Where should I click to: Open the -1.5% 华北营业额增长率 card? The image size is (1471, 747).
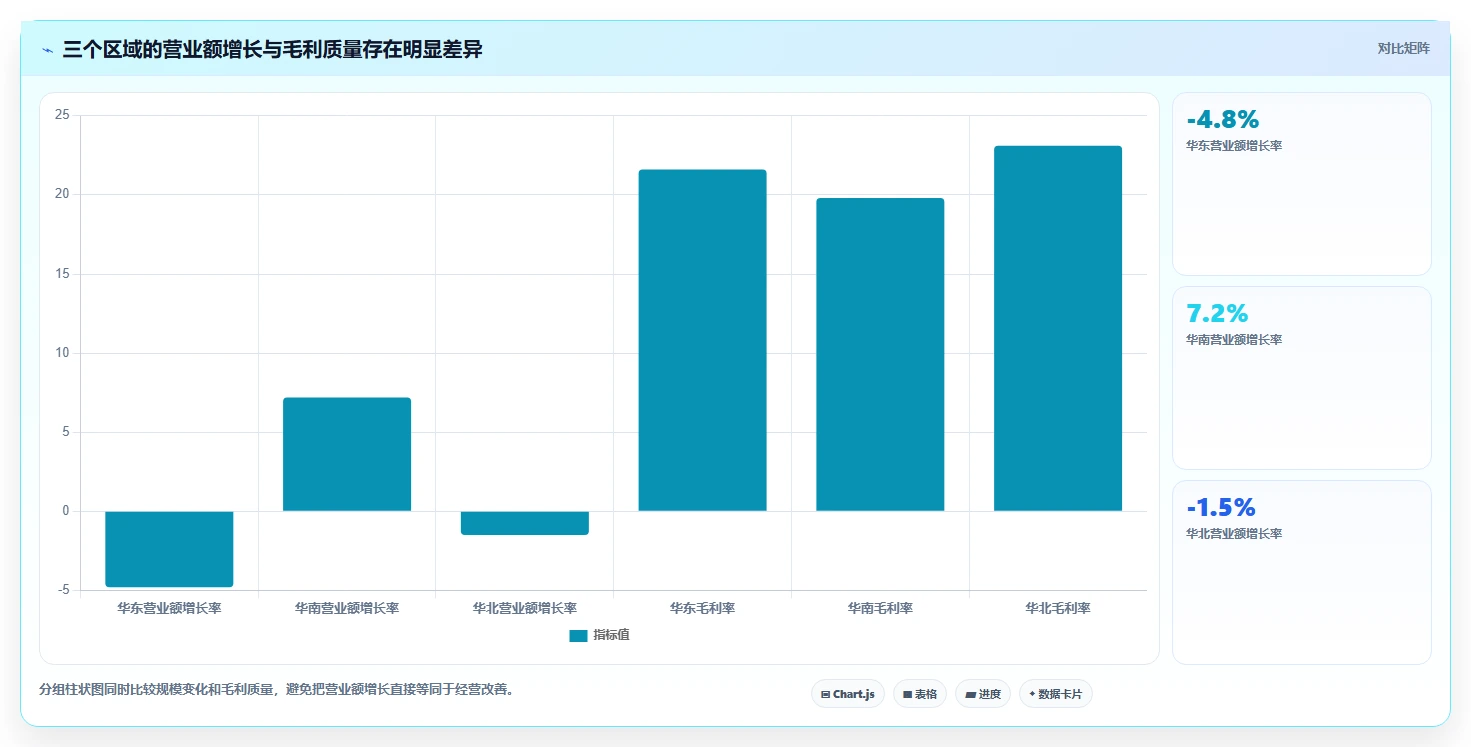point(1302,572)
